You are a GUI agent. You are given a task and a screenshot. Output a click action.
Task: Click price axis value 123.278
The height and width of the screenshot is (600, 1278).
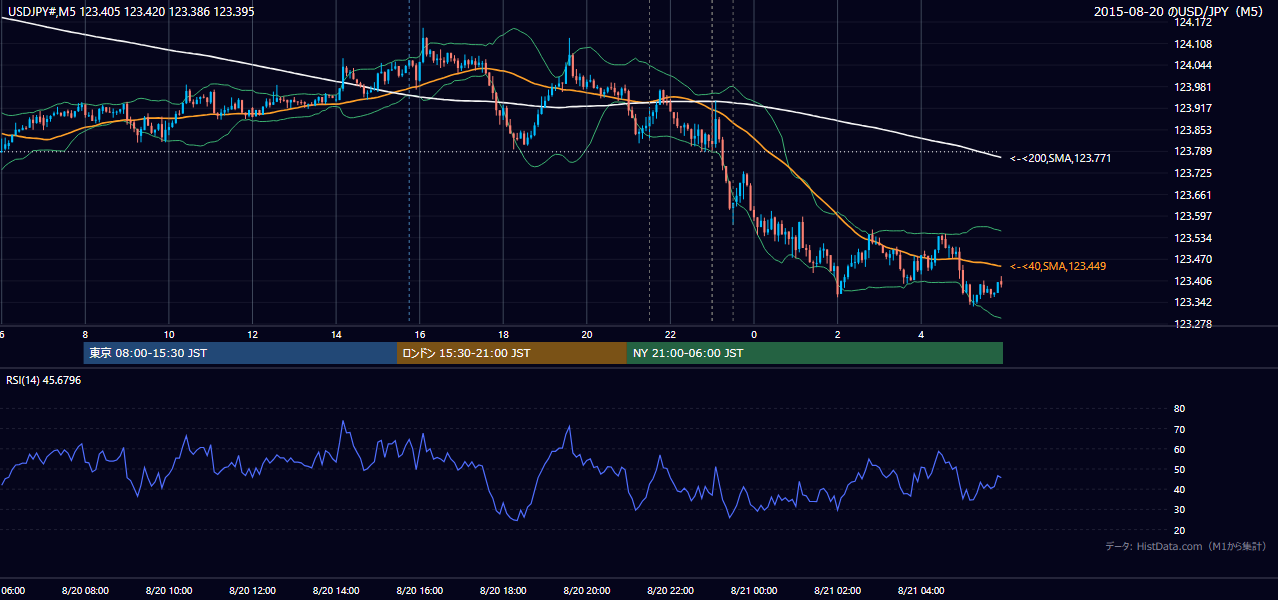click(x=1195, y=324)
